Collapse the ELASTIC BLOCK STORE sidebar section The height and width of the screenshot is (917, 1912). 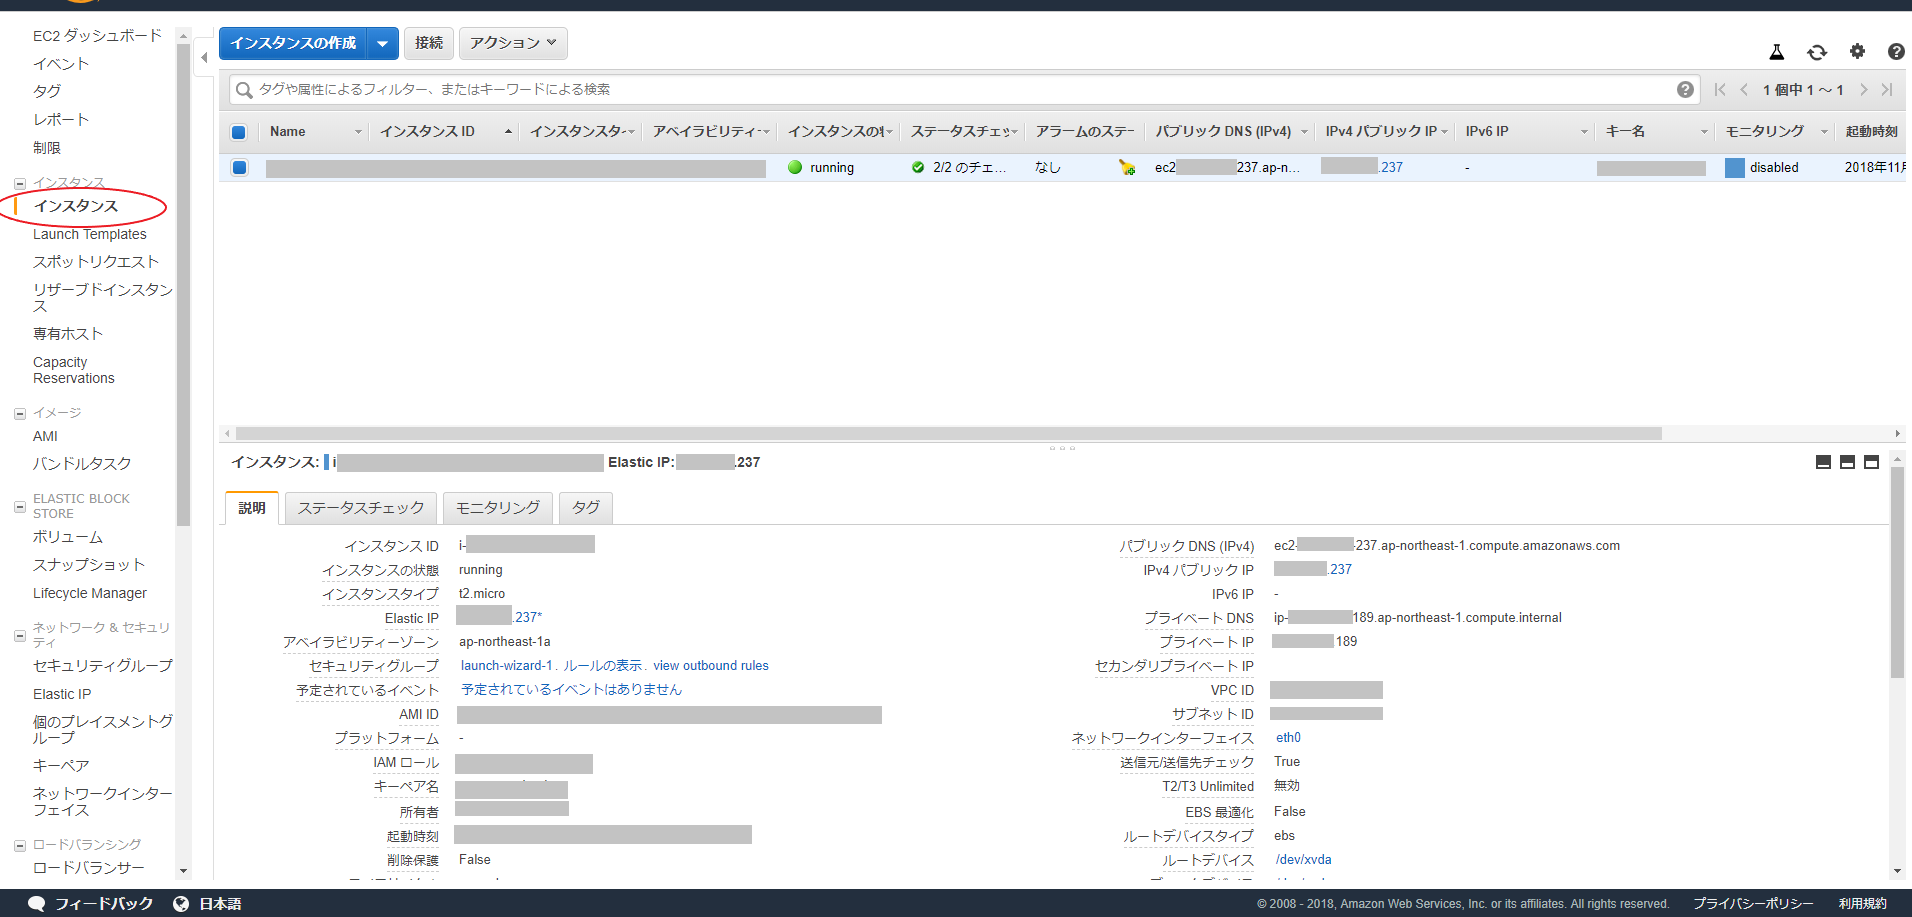(x=18, y=506)
